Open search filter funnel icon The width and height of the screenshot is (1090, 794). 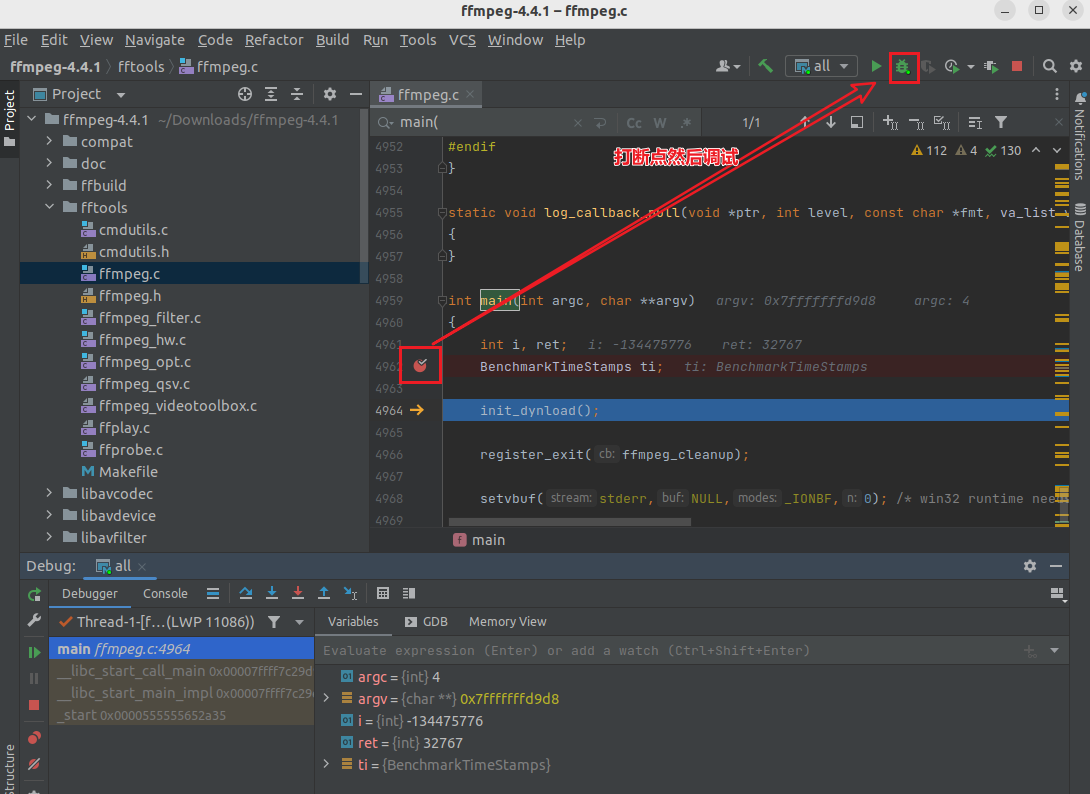click(1001, 122)
